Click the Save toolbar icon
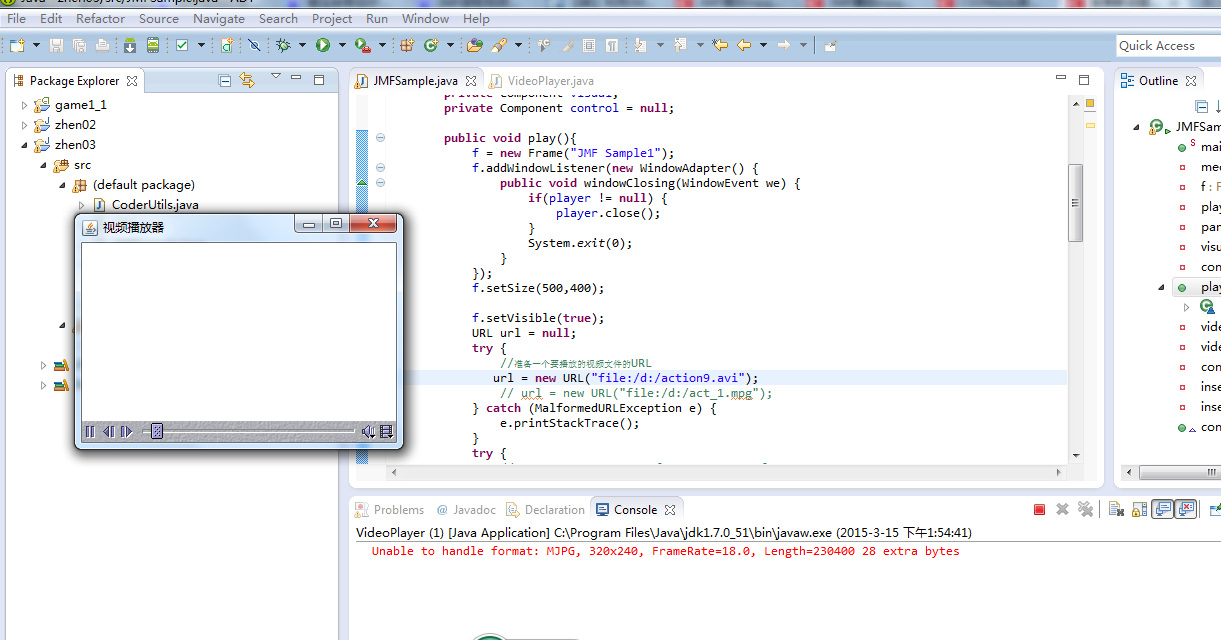This screenshot has width=1221, height=640. pos(56,45)
